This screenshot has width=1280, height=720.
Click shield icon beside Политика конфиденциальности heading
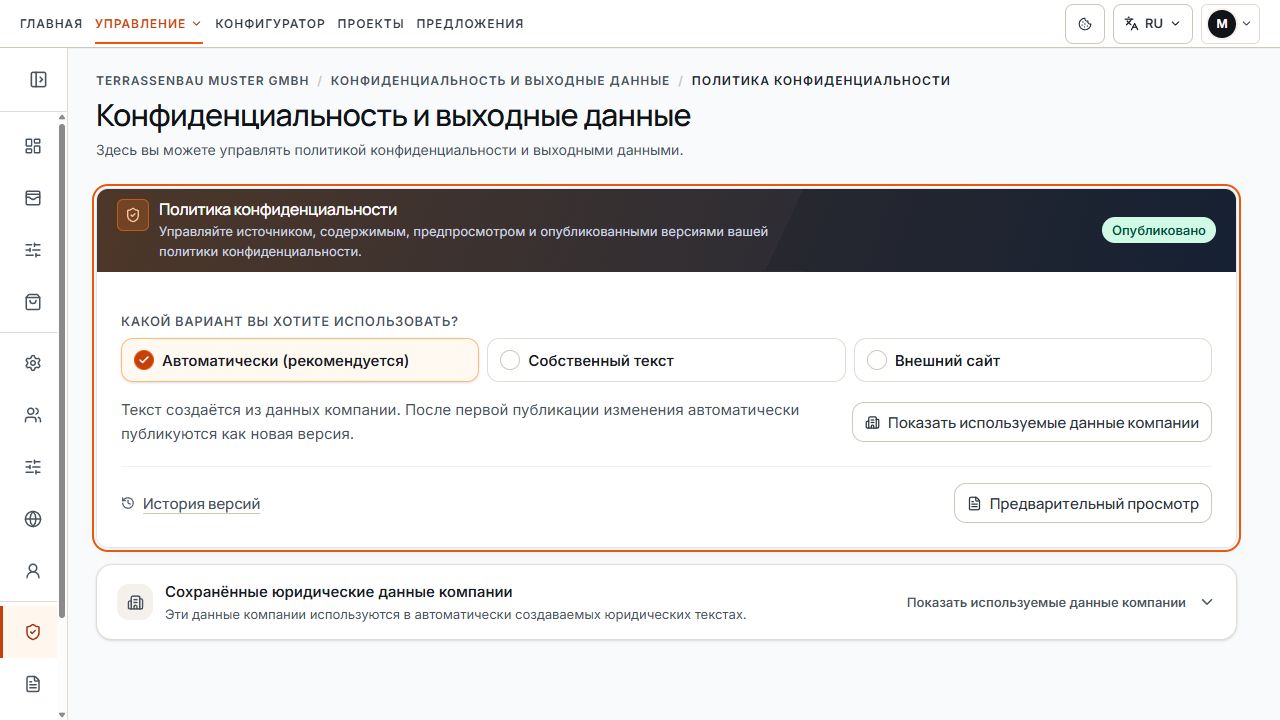[x=133, y=215]
